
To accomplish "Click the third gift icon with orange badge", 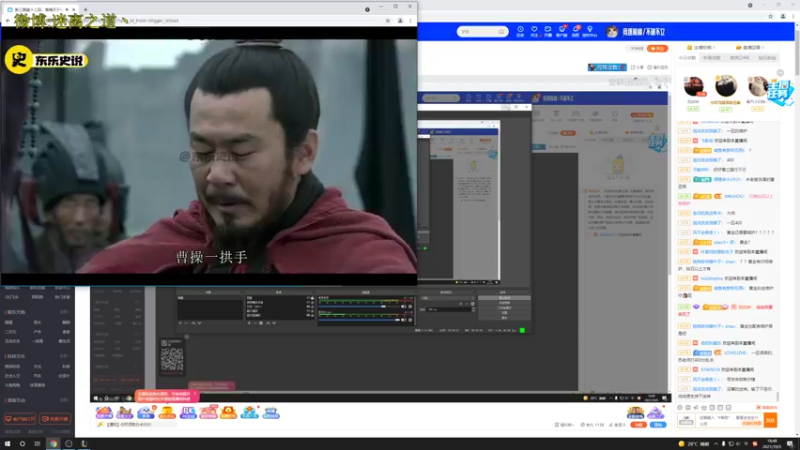I will [x=145, y=412].
